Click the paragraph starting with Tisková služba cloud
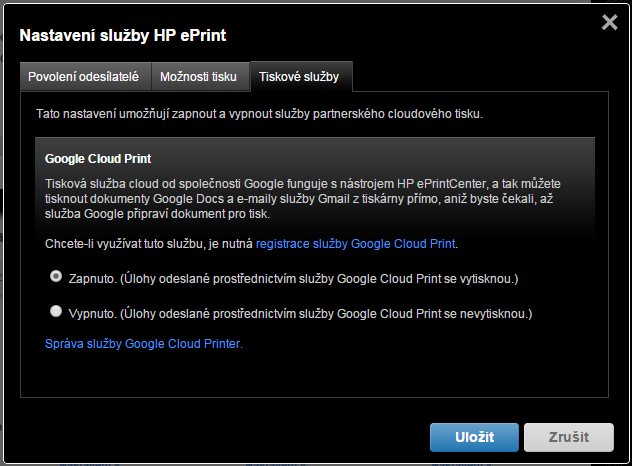The width and height of the screenshot is (632, 466). (302, 199)
